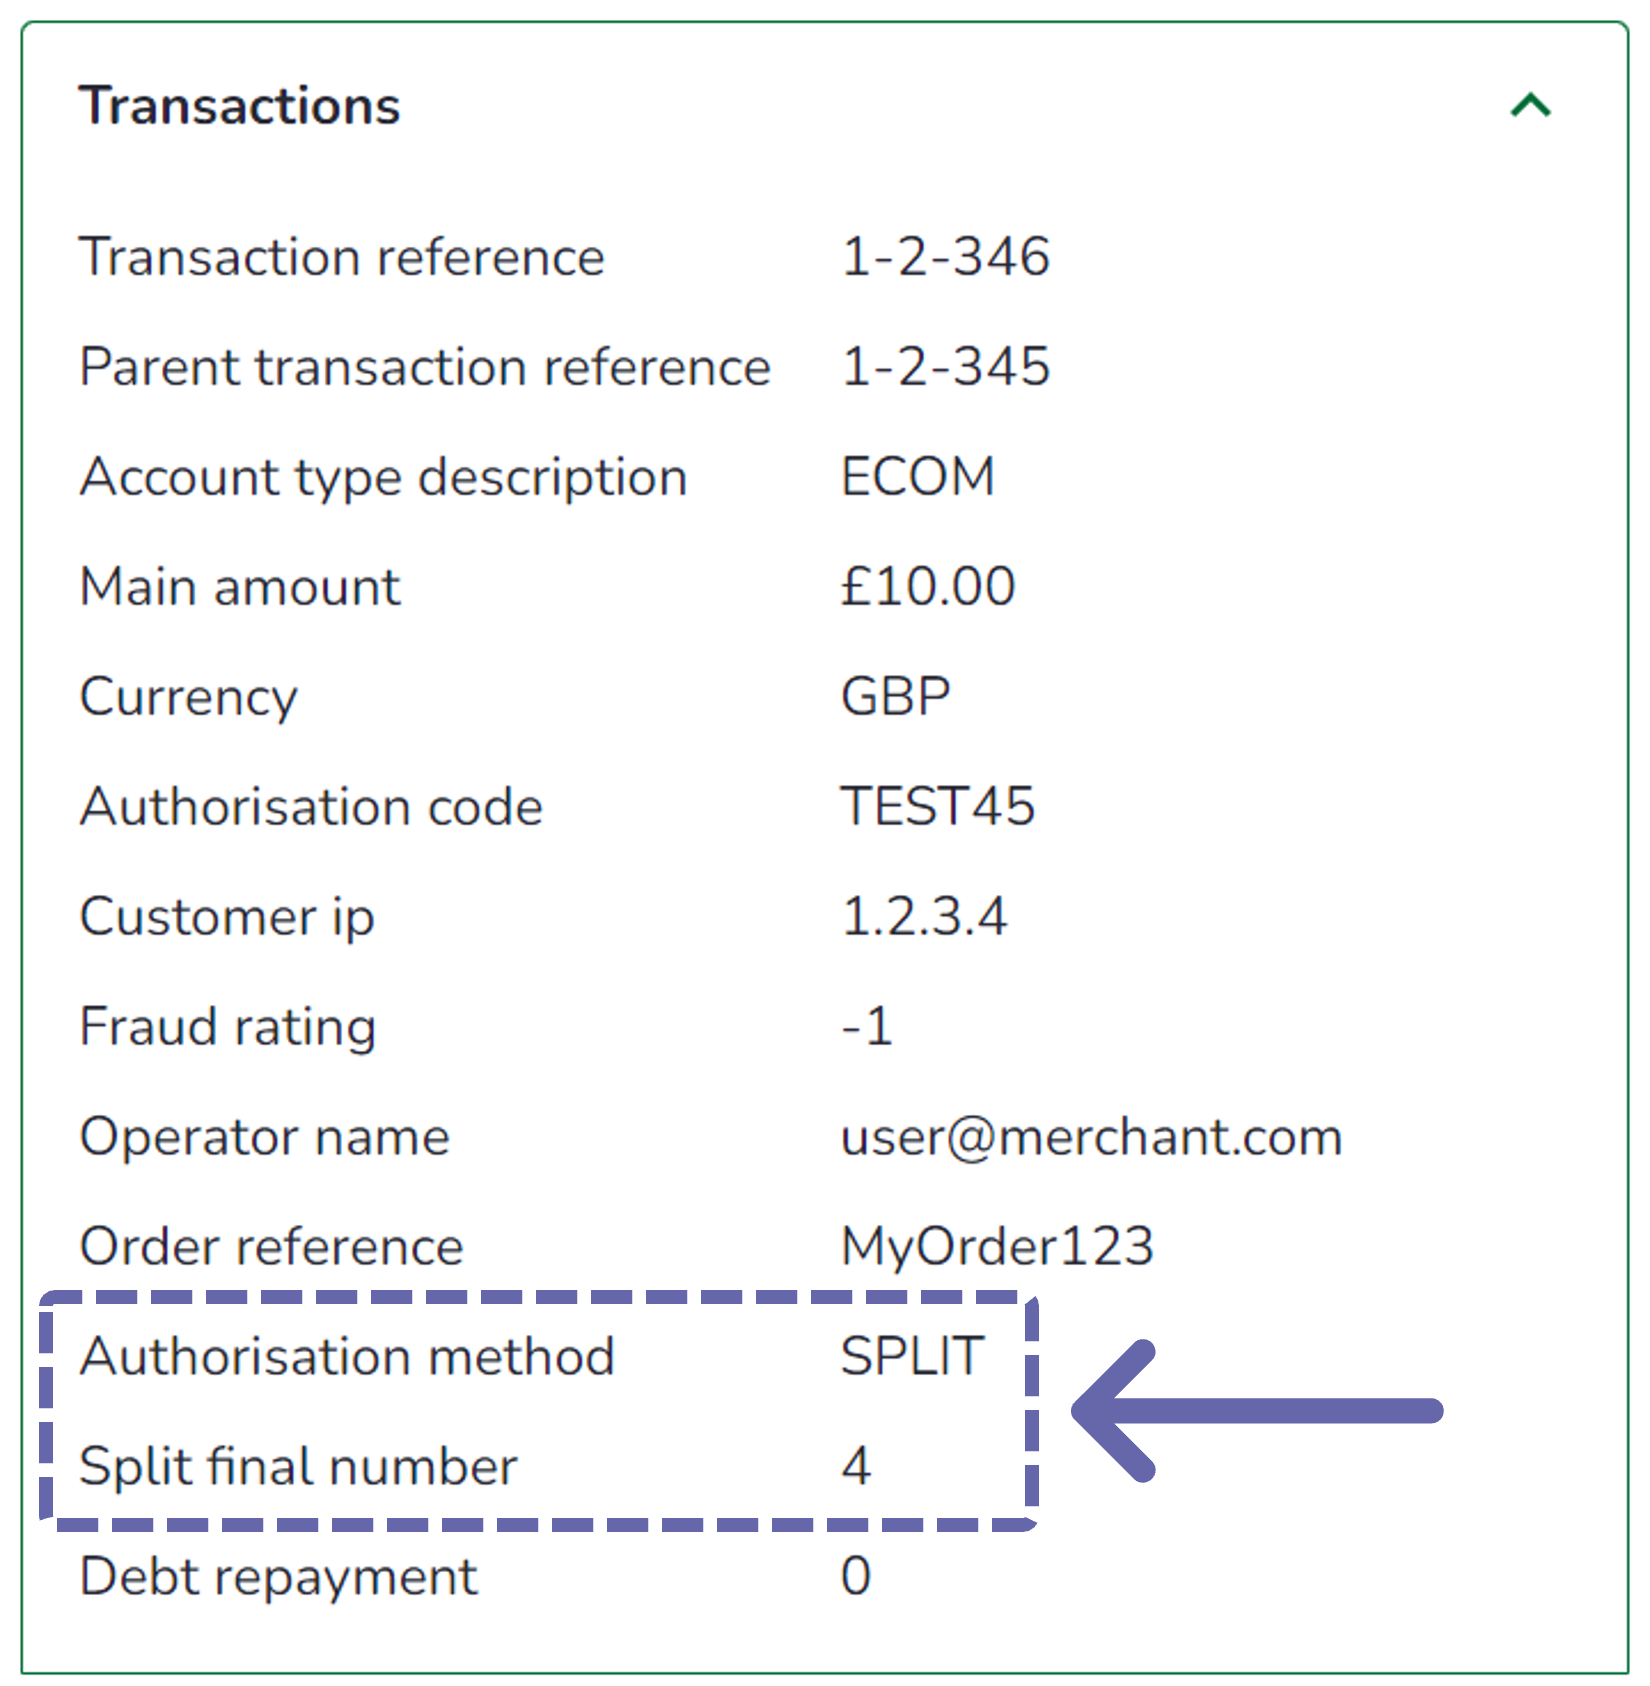This screenshot has height=1686, width=1650.
Task: Click operator name user@merchant.com
Action: (1091, 1137)
